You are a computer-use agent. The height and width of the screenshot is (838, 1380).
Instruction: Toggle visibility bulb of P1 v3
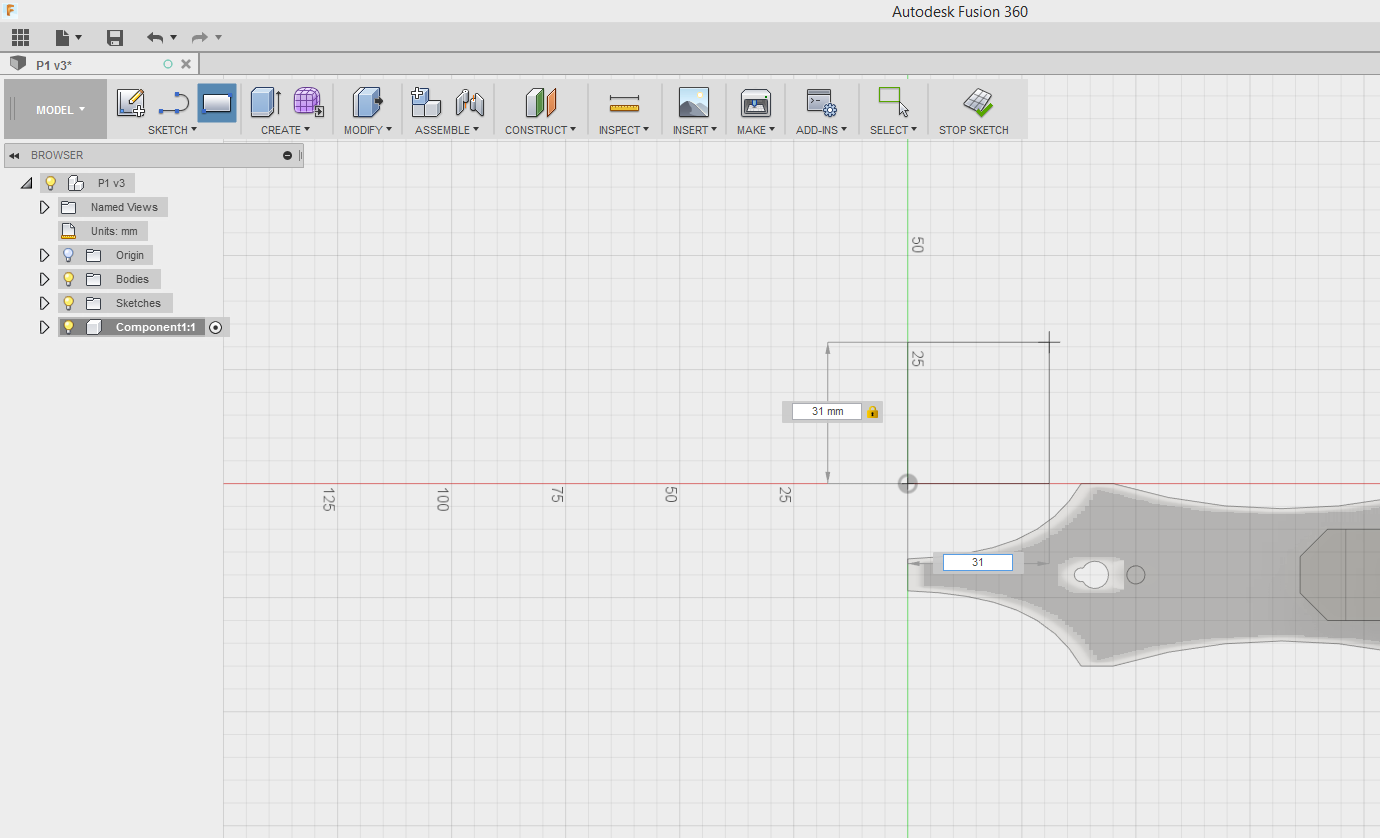click(50, 183)
